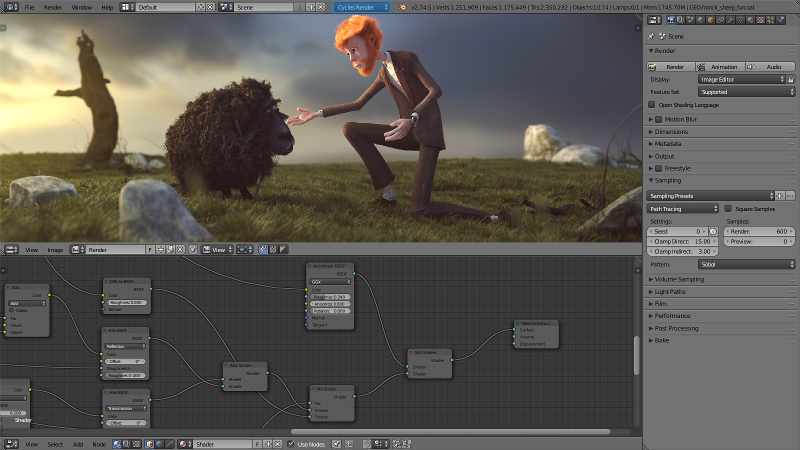
Task: Click the Render button in Render panel
Action: pyautogui.click(x=671, y=67)
